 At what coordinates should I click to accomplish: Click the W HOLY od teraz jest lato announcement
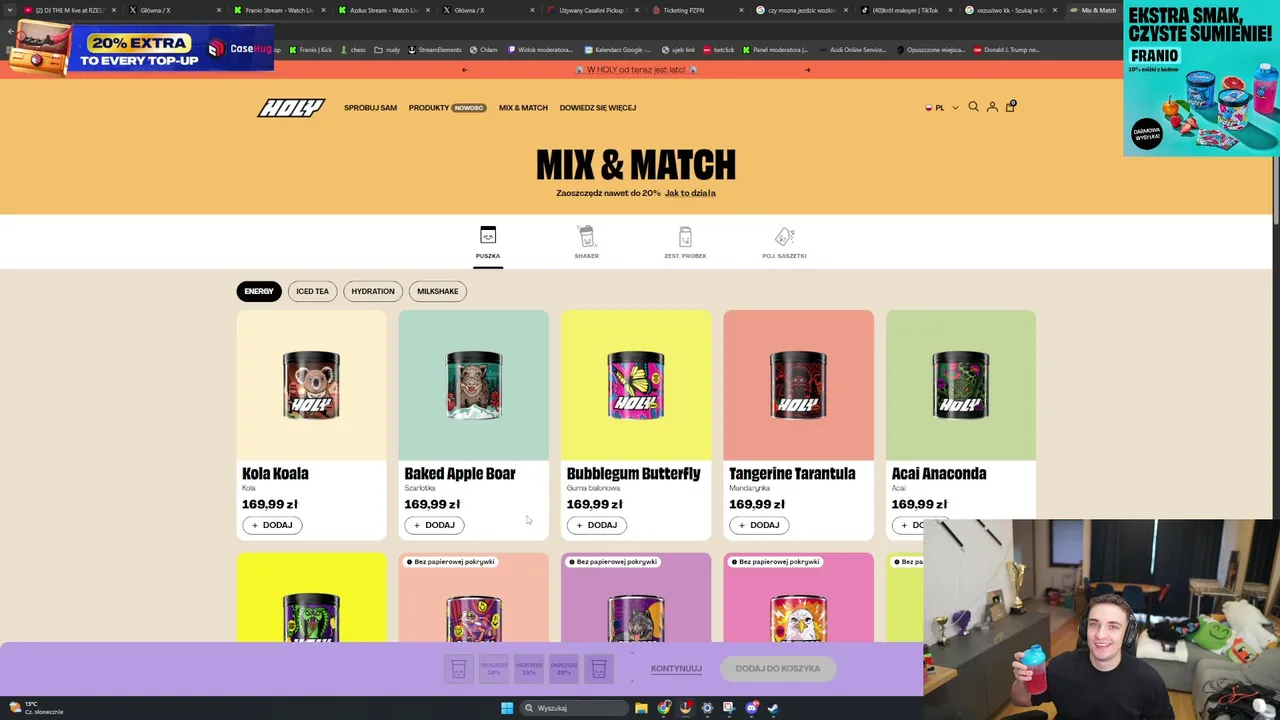[x=636, y=70]
